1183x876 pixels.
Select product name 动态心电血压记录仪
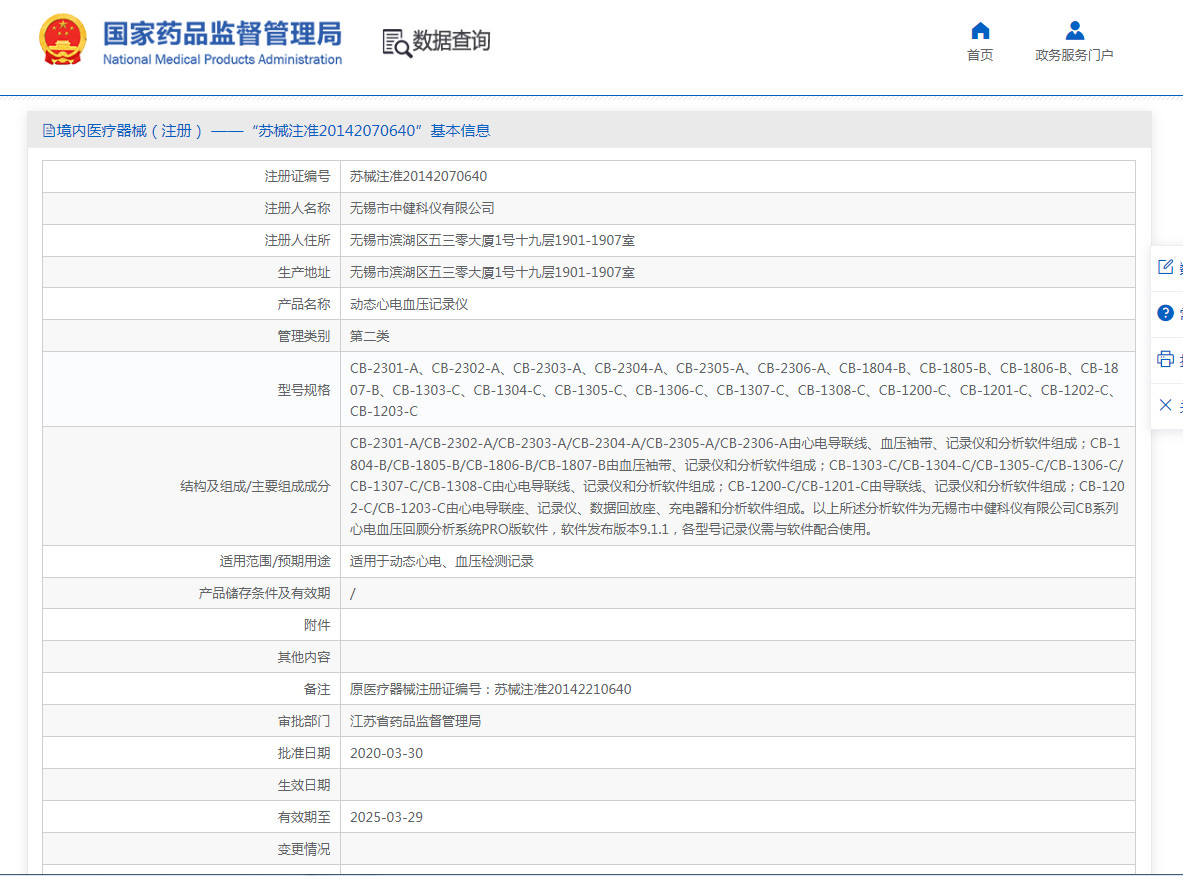pos(409,304)
